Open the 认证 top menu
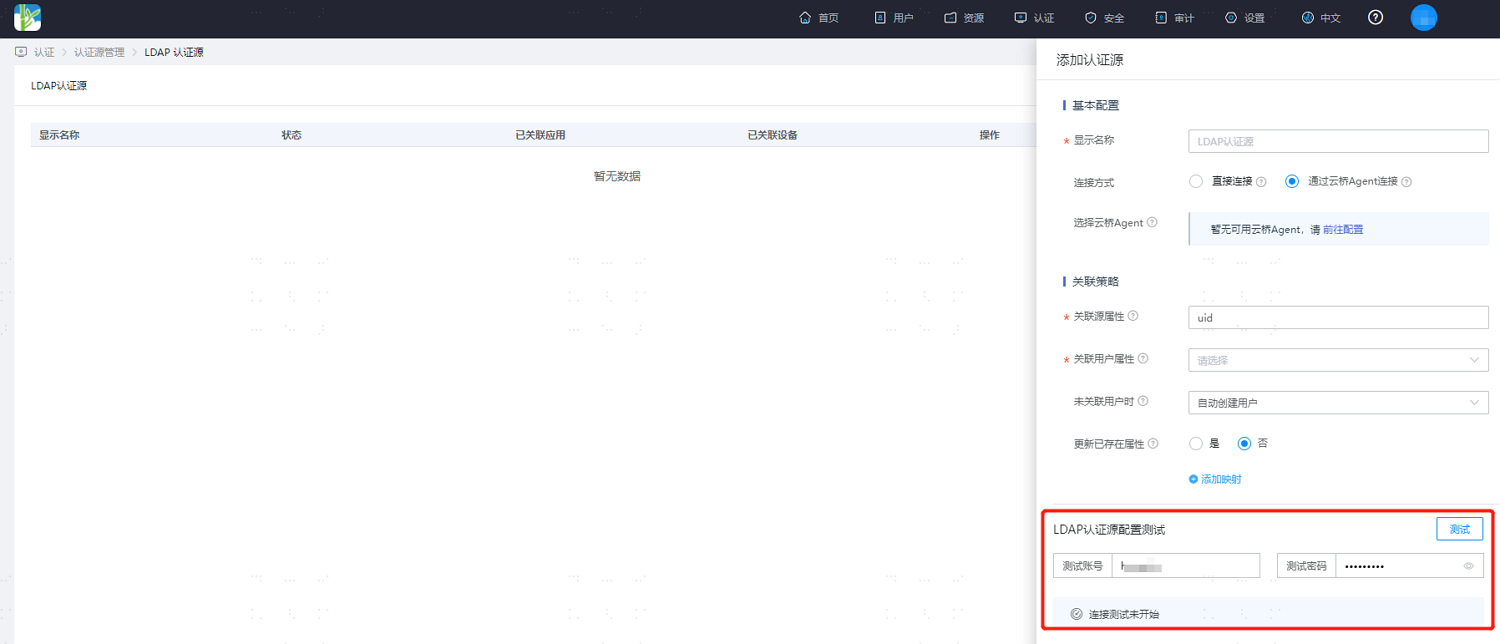 [x=1034, y=18]
